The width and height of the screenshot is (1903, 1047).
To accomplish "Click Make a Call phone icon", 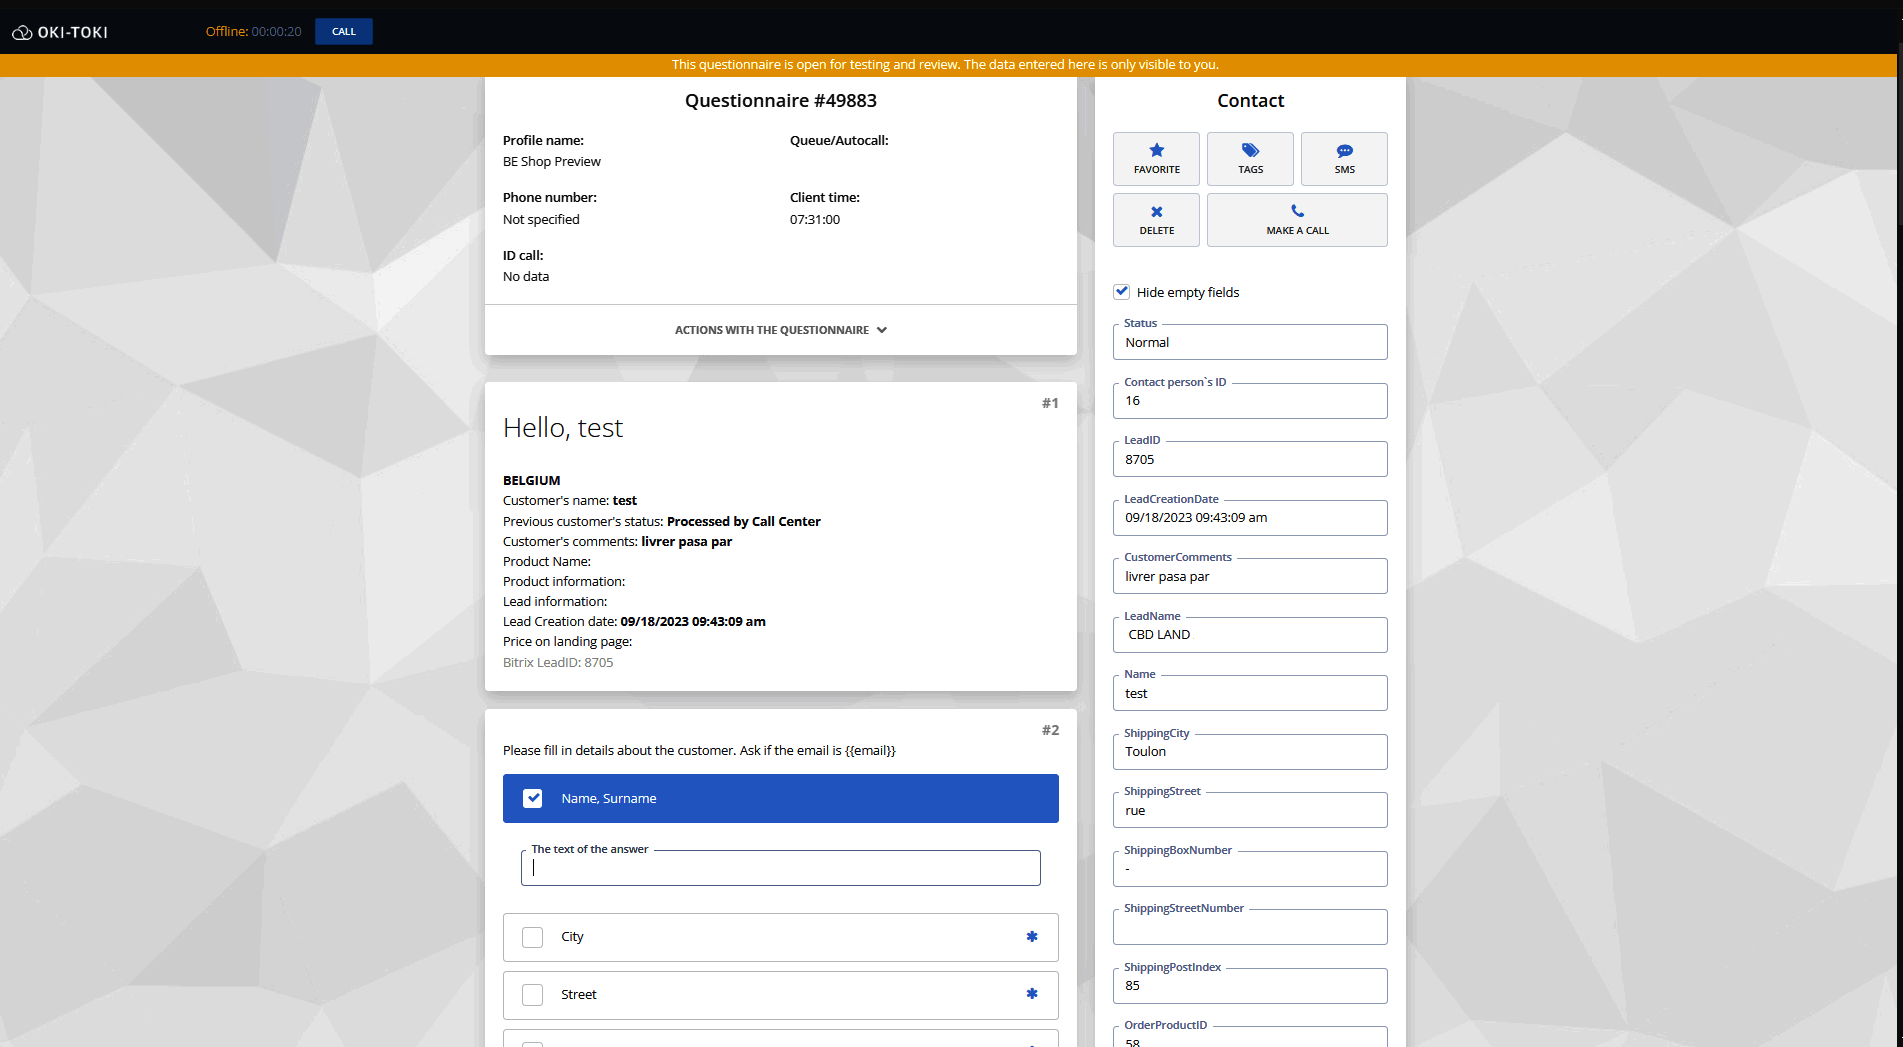I will (1297, 211).
